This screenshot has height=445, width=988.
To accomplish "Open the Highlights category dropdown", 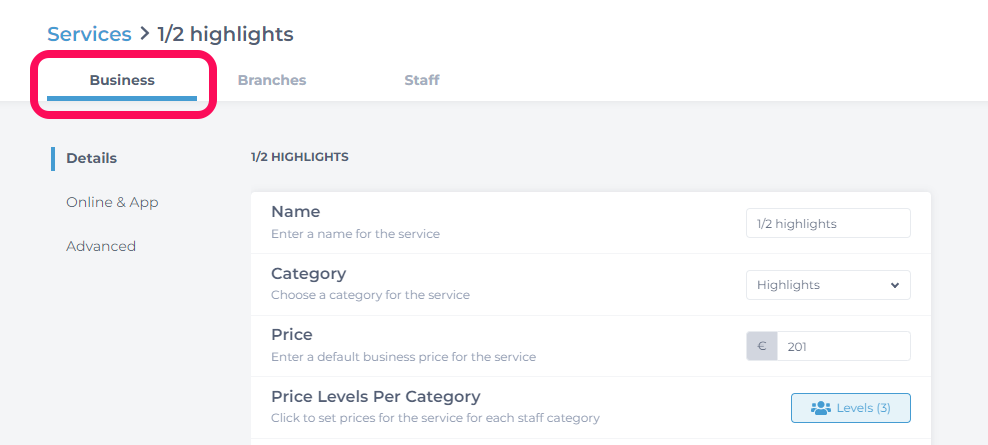I will pos(828,285).
